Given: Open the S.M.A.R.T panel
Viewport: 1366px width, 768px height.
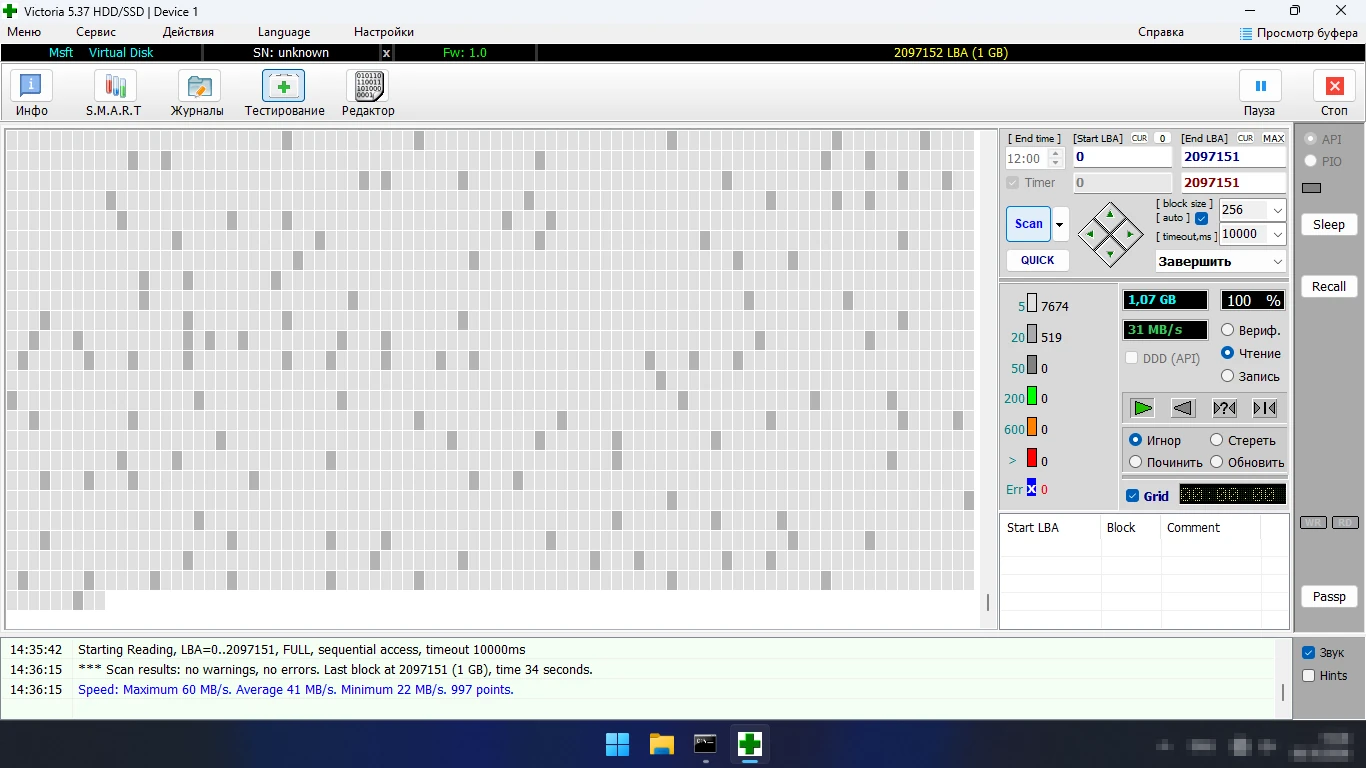Looking at the screenshot, I should pos(114,94).
